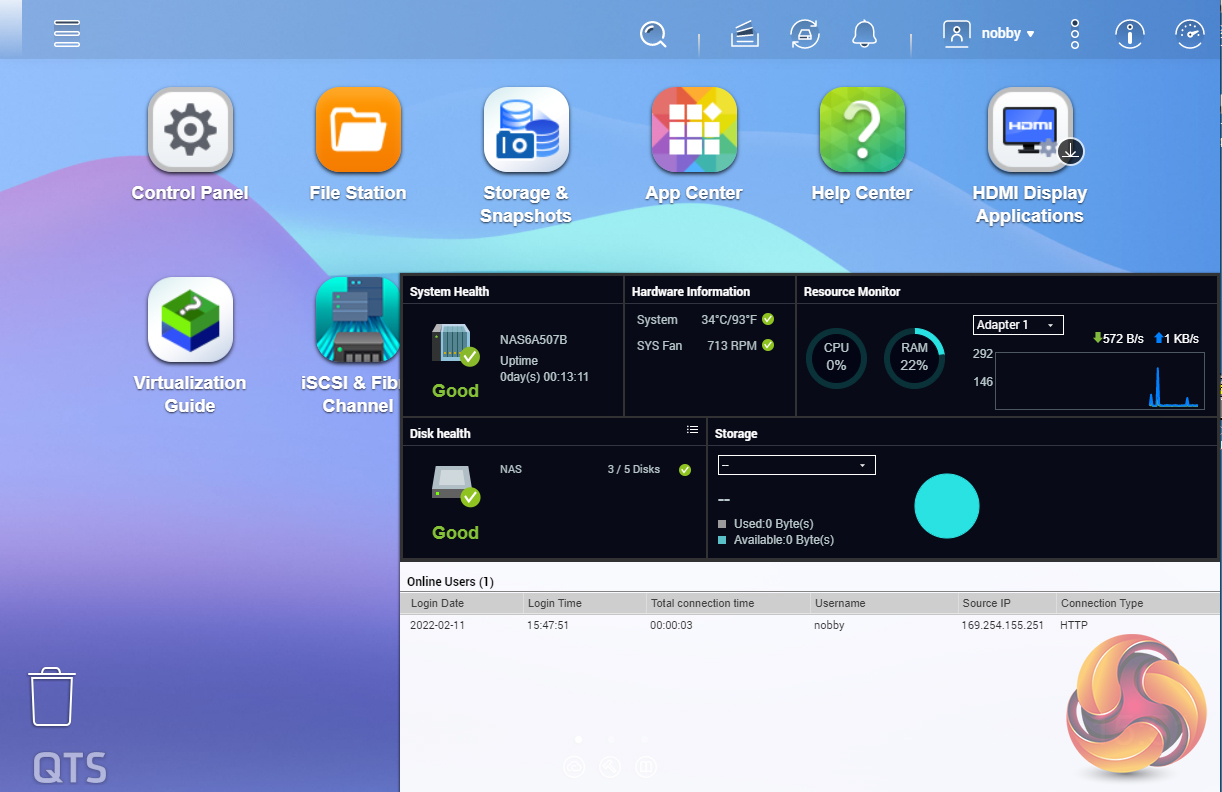This screenshot has width=1222, height=792.
Task: Open the main hamburger menu
Action: pos(67,33)
